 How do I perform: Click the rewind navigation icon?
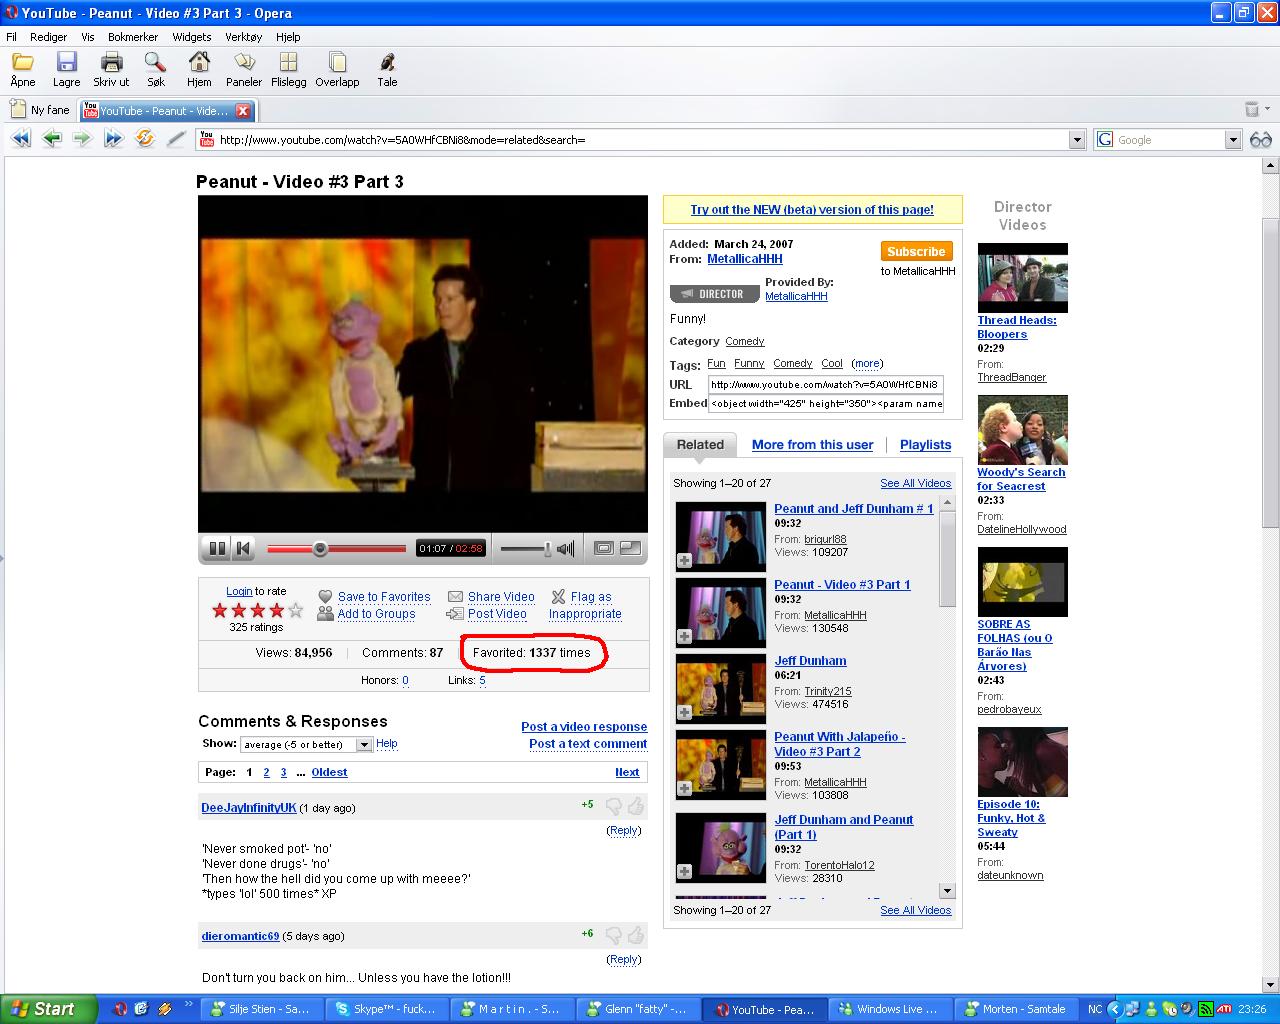click(20, 139)
